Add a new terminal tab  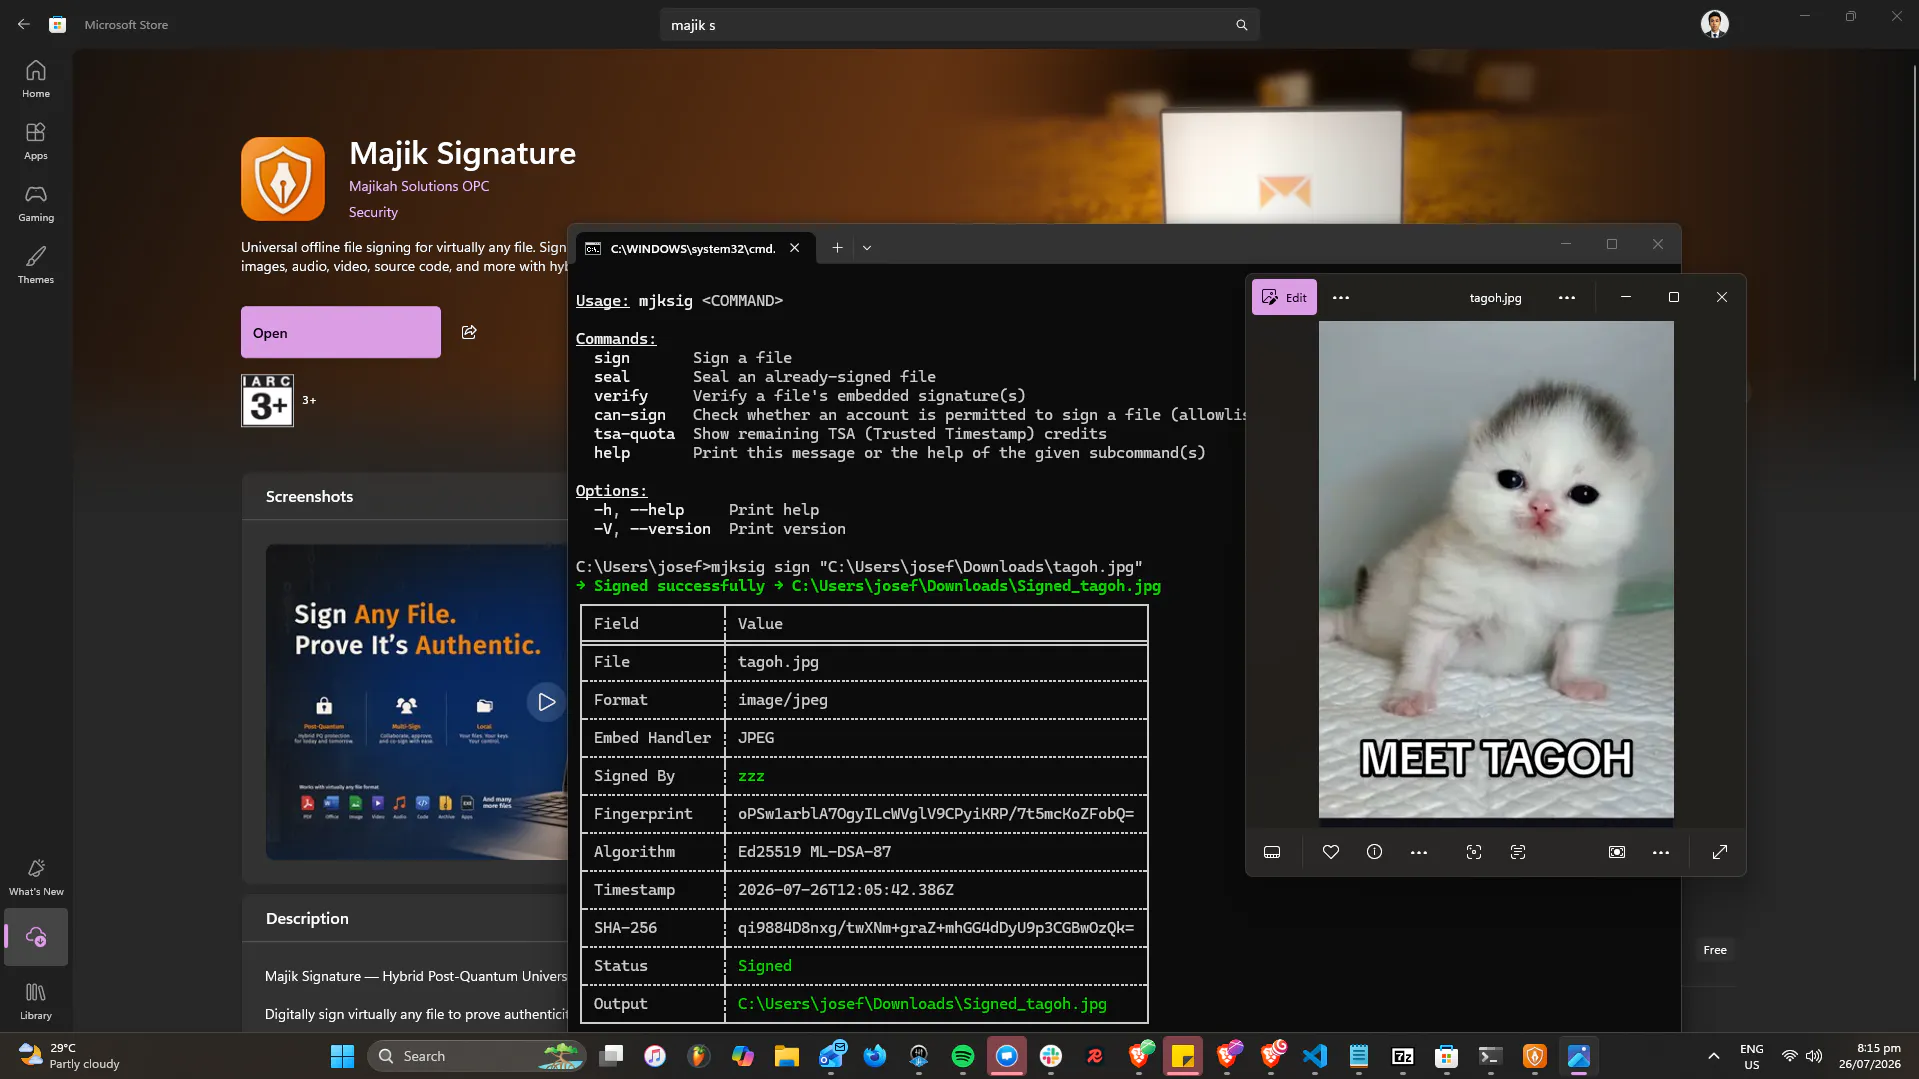point(837,248)
